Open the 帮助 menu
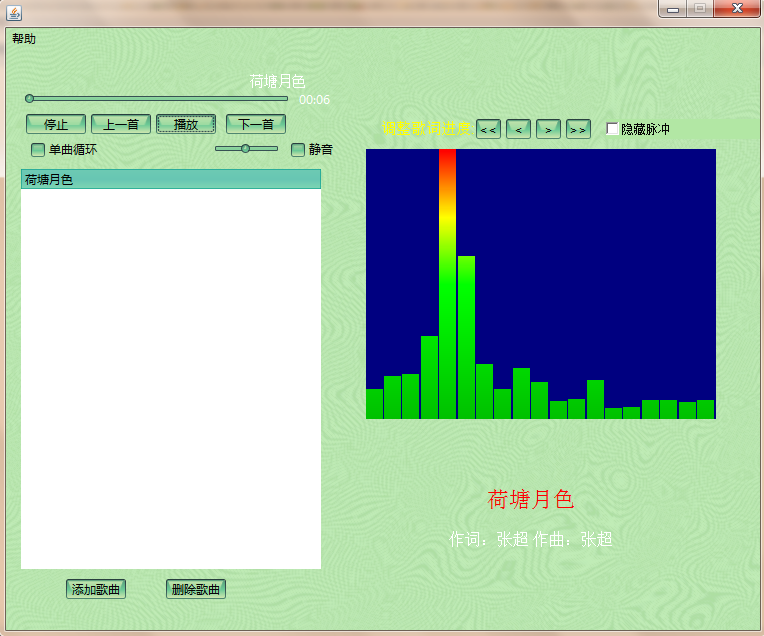 coord(24,39)
